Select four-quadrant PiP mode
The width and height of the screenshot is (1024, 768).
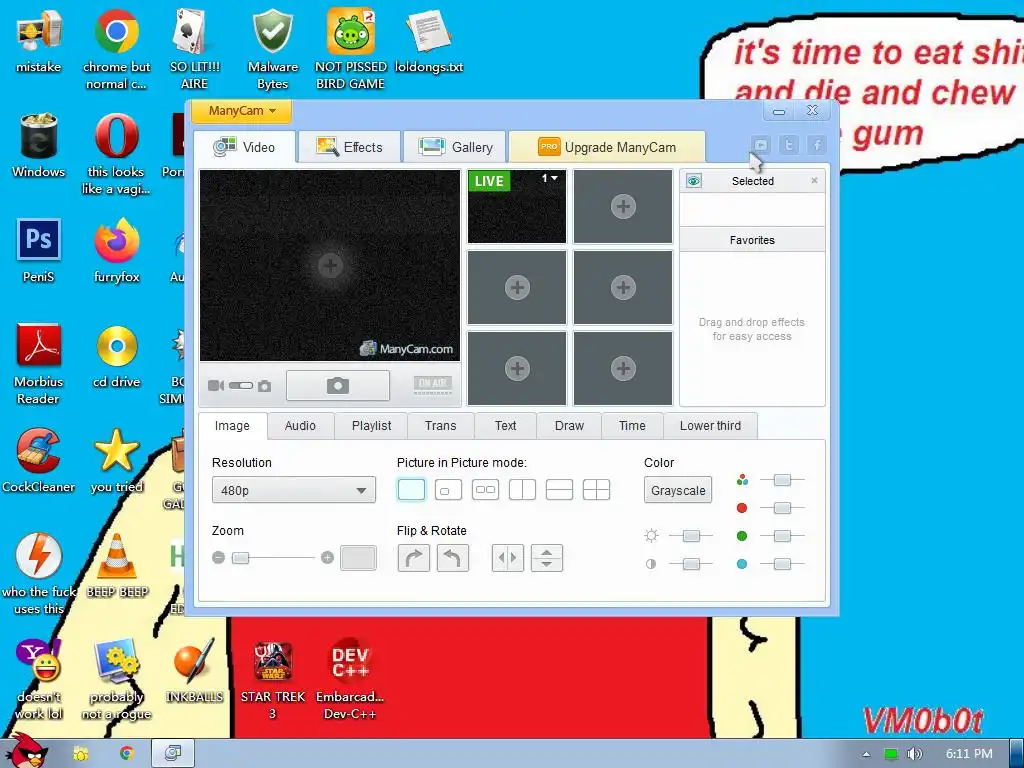pos(596,489)
